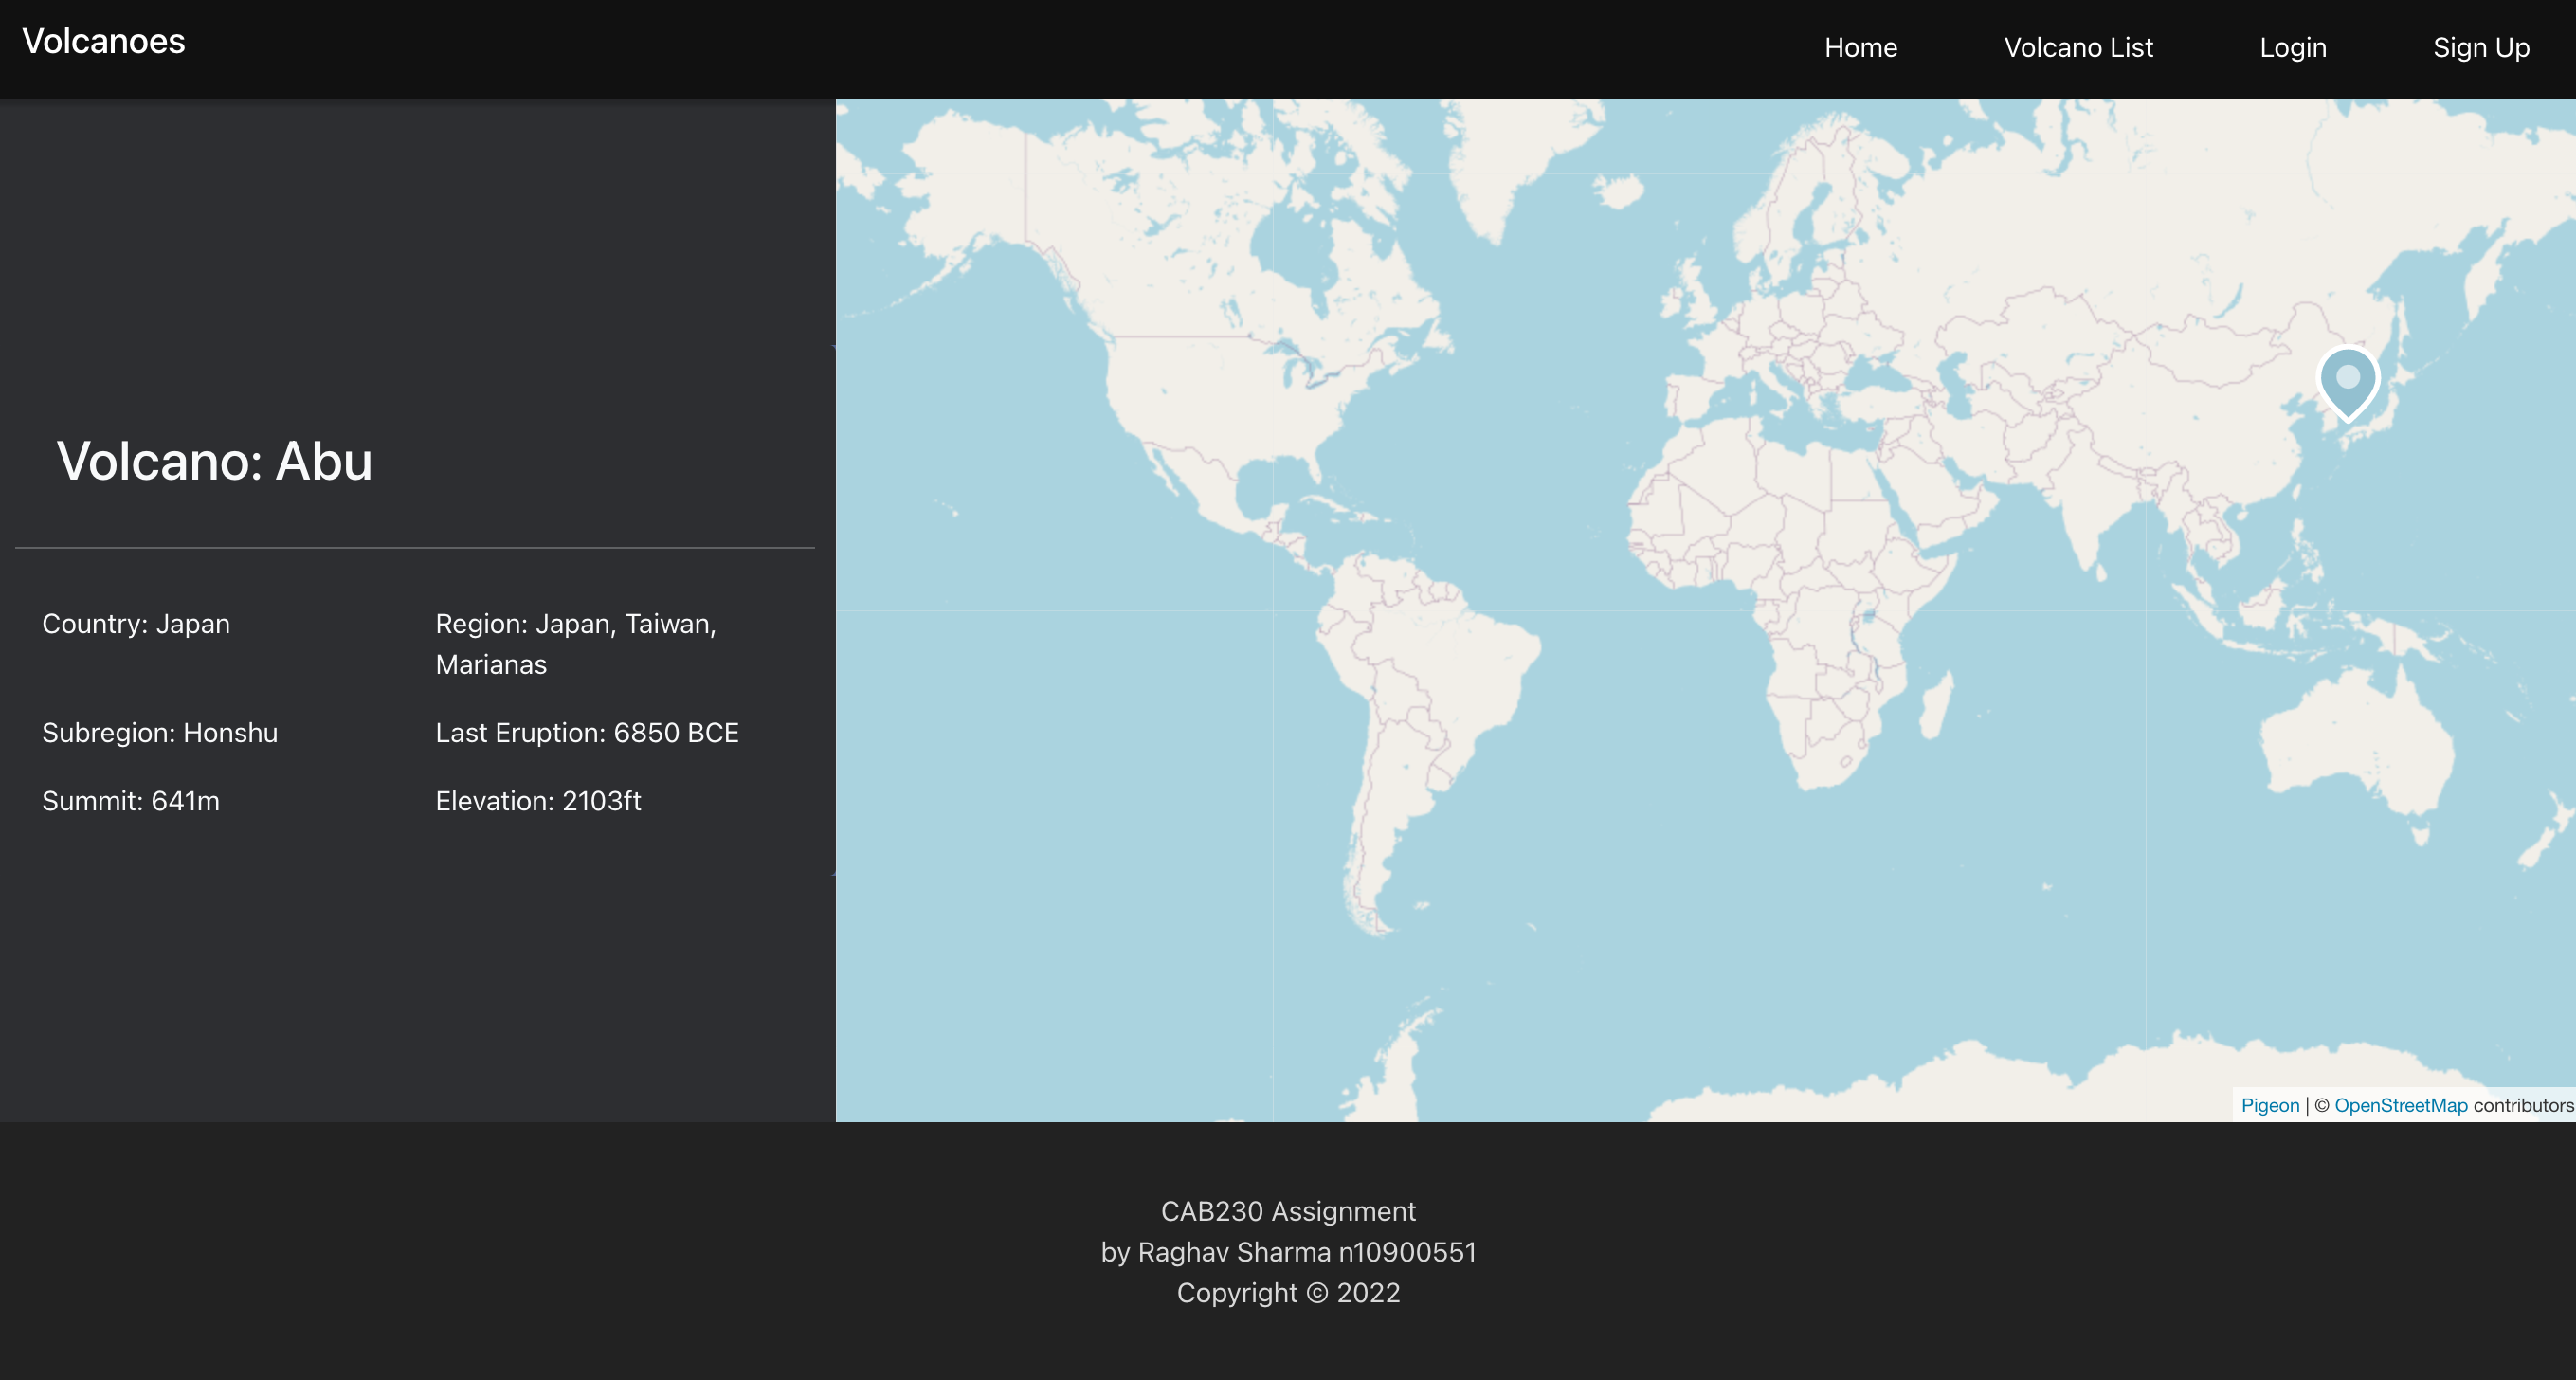The image size is (2576, 1380).
Task: Click the 'Elevation: 2103ft' text
Action: point(538,801)
